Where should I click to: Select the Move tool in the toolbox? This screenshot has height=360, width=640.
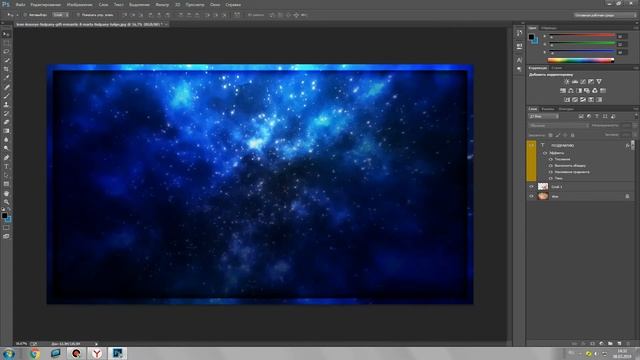click(x=6, y=34)
